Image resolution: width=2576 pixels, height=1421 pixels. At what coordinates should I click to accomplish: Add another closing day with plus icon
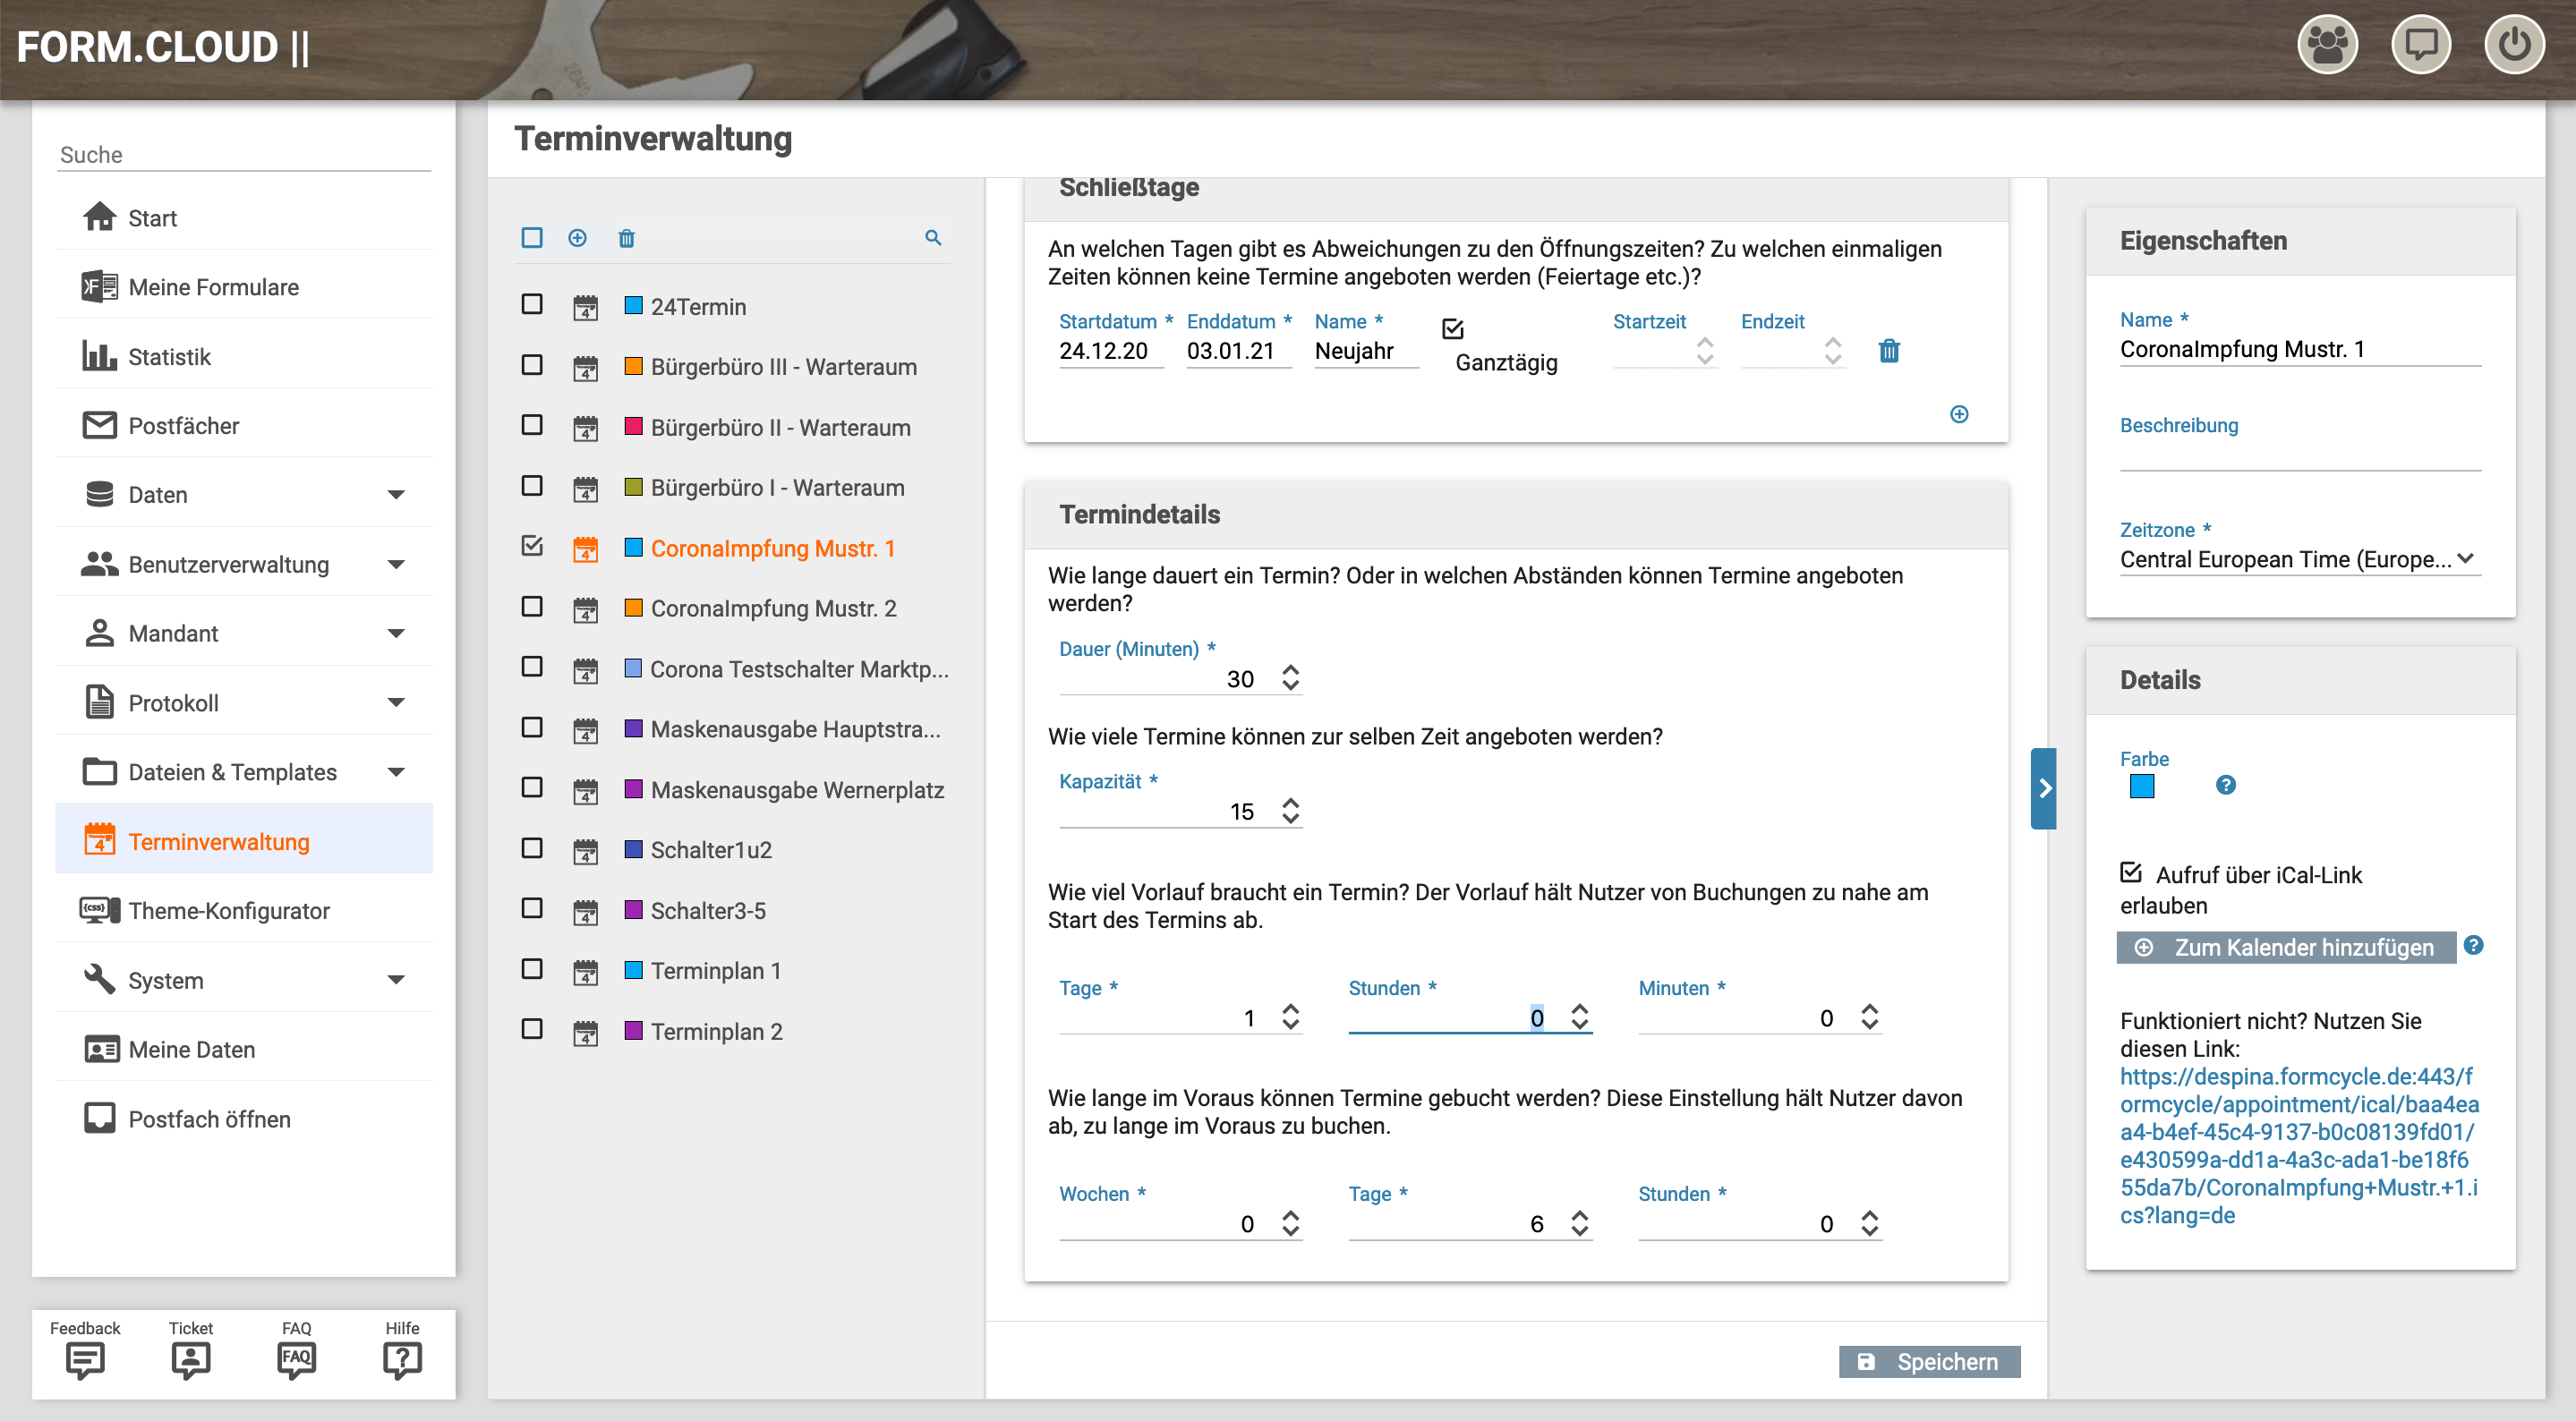1959,414
